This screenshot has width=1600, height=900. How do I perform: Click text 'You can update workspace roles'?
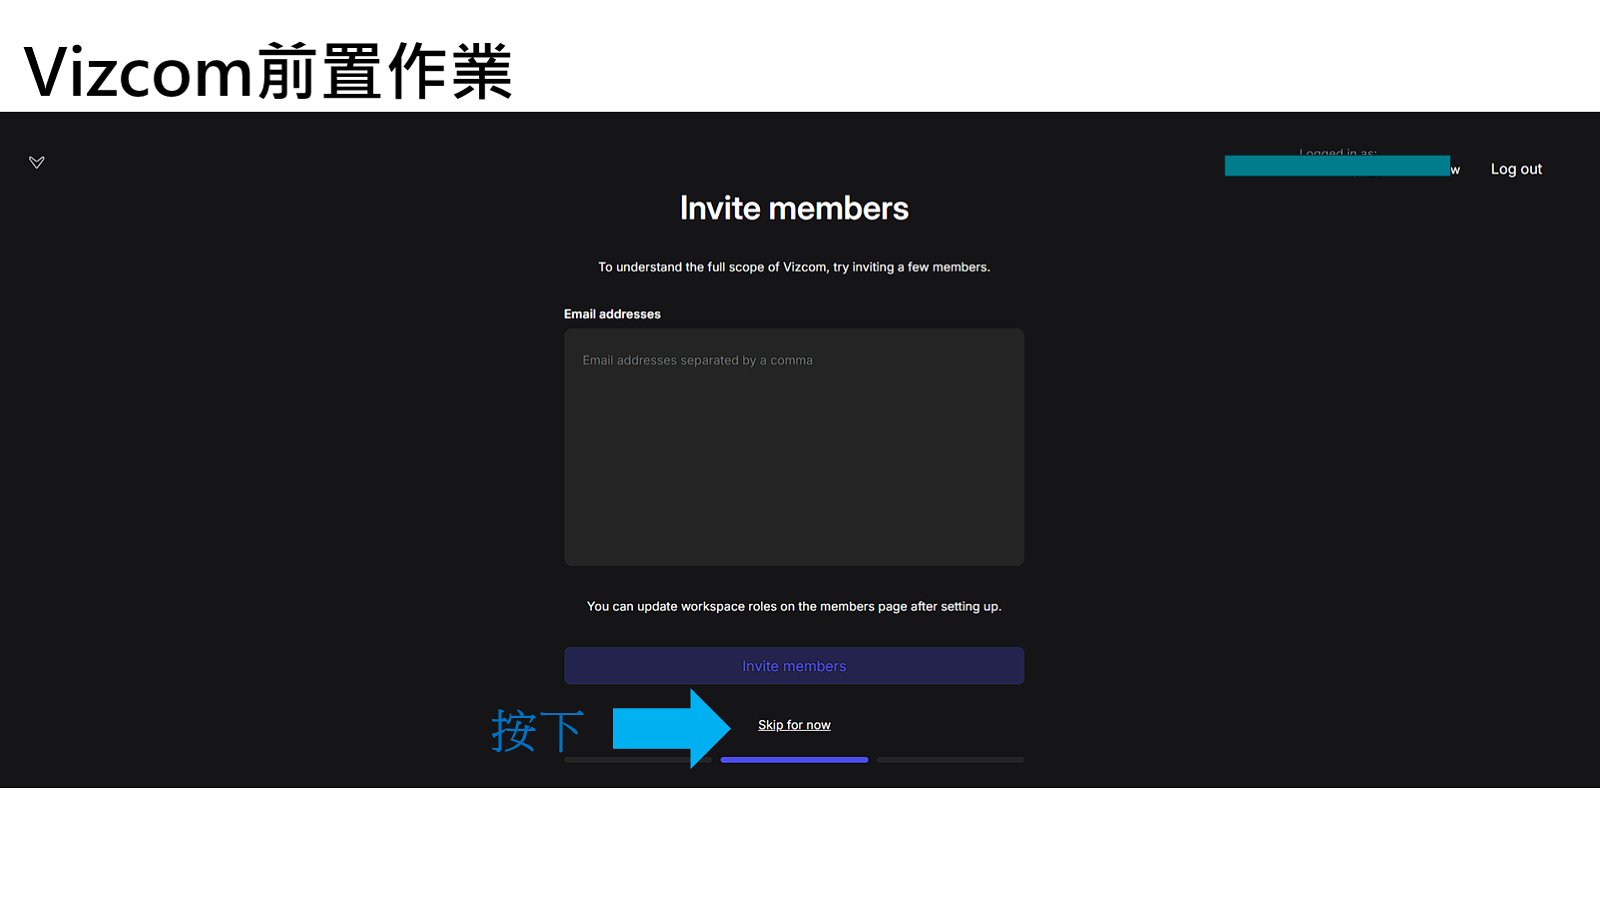[x=682, y=606]
